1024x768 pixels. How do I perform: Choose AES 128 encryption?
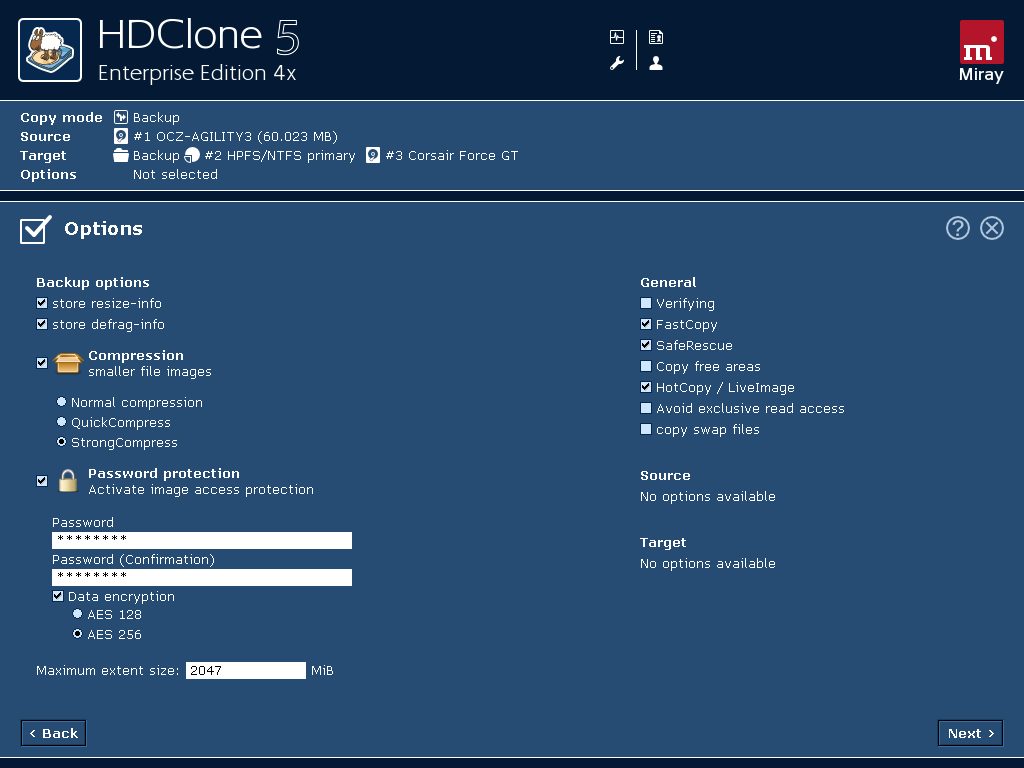point(78,614)
